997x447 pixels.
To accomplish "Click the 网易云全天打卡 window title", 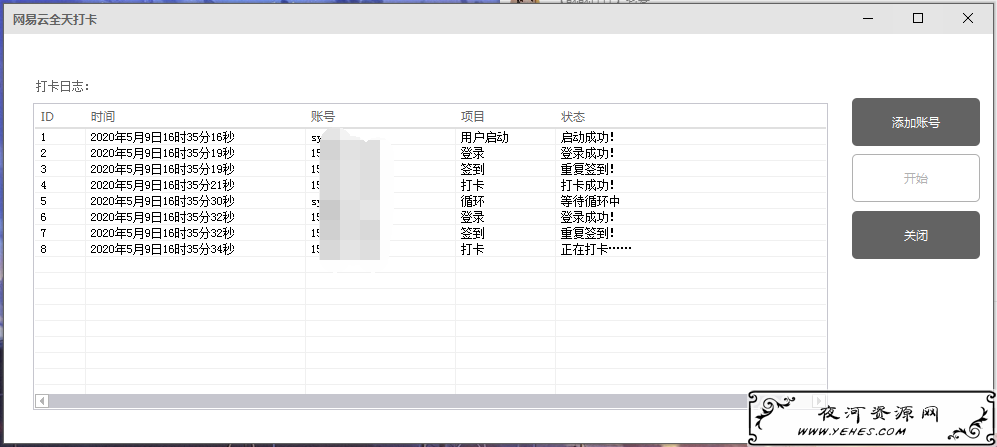I will click(55, 19).
